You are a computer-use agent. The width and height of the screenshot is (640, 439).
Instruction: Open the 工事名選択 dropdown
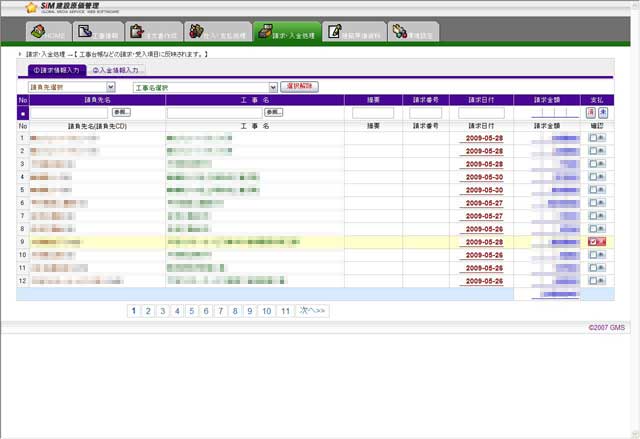203,87
